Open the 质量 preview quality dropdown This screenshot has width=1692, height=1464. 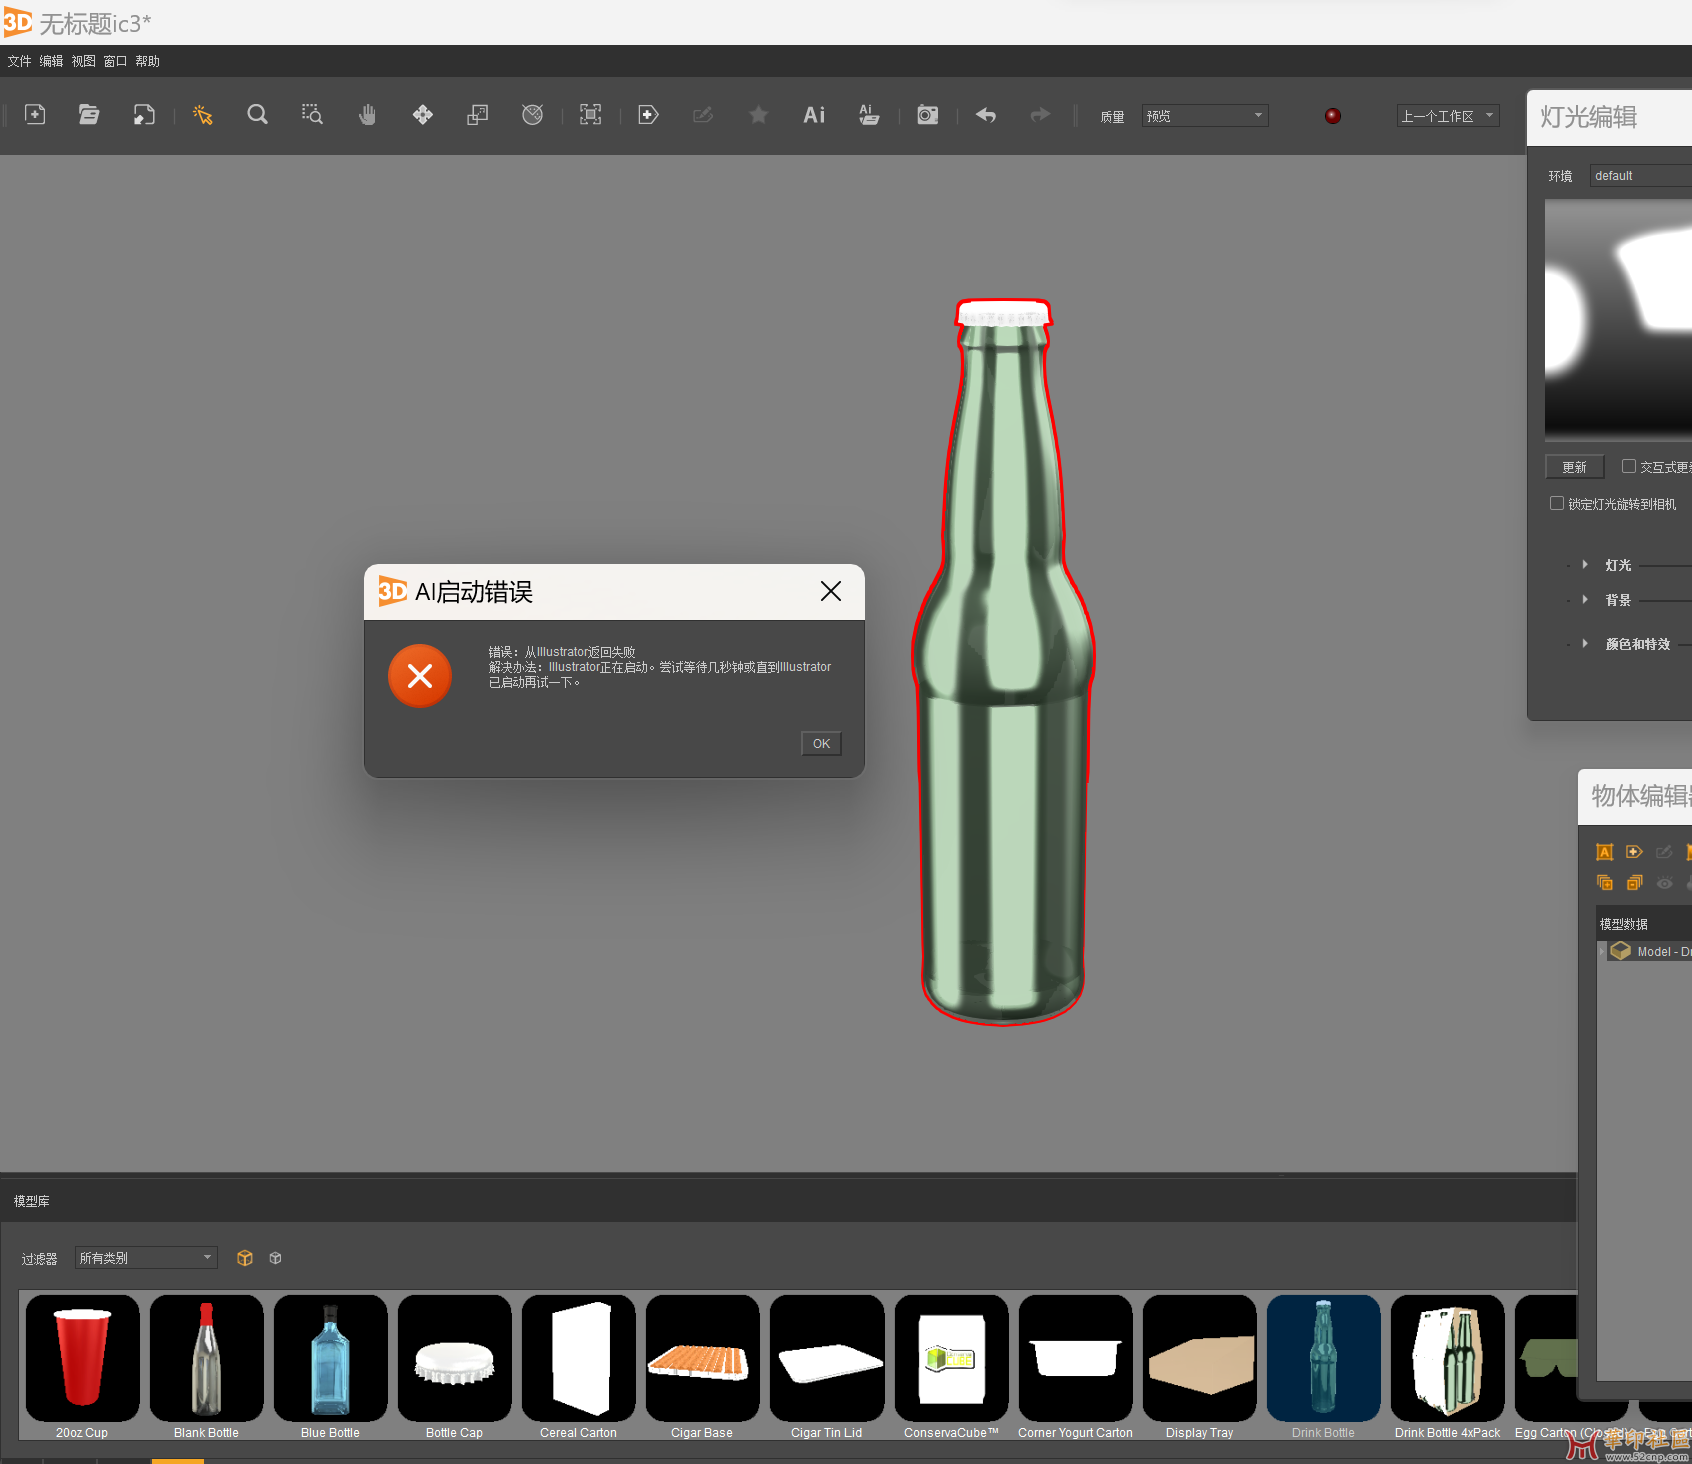1205,116
